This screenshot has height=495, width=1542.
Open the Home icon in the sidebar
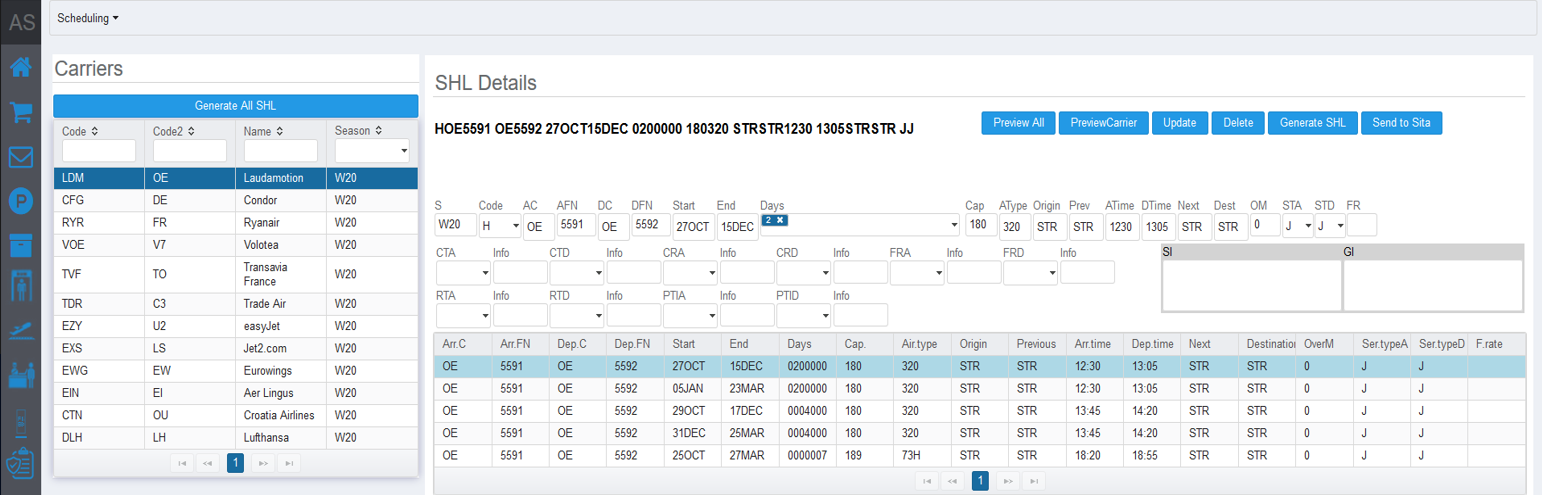(x=20, y=68)
